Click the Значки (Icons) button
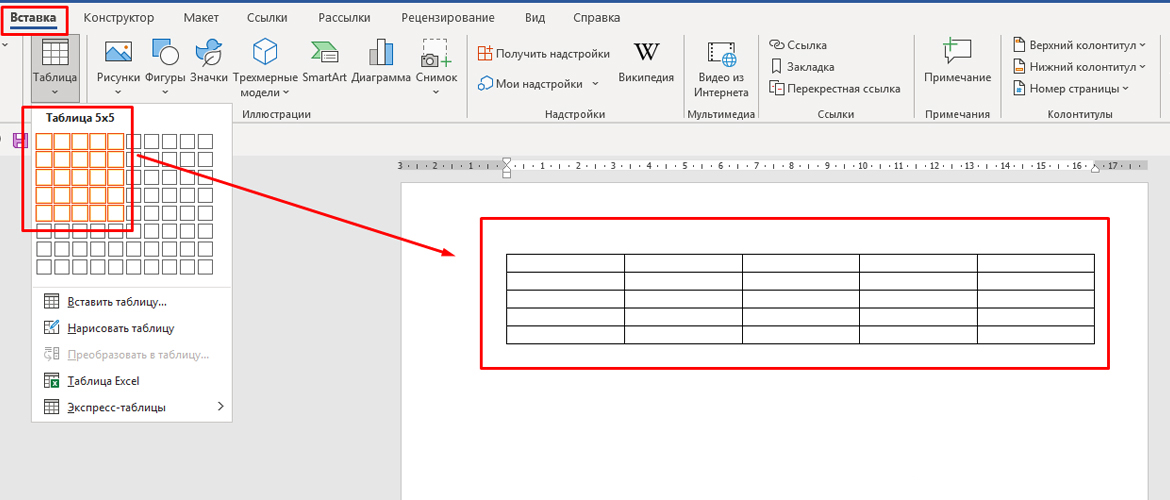This screenshot has height=500, width=1170. click(x=208, y=54)
